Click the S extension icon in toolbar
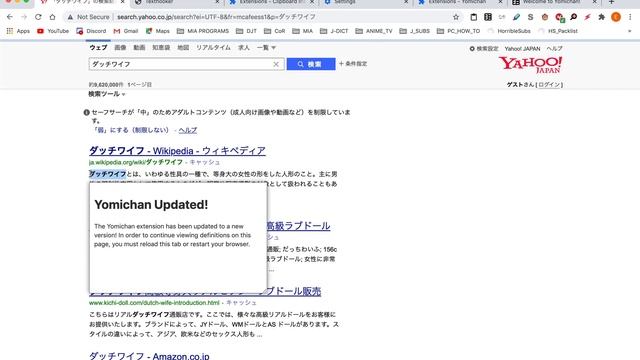Image resolution: width=640 pixels, height=360 pixels. point(530,17)
